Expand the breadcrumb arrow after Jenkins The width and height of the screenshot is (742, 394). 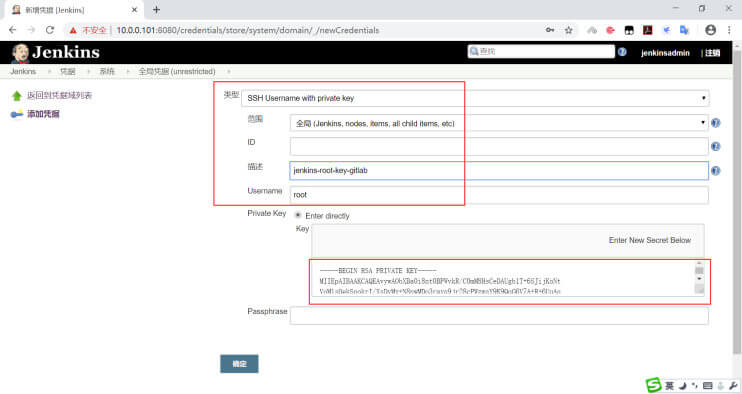tap(49, 71)
